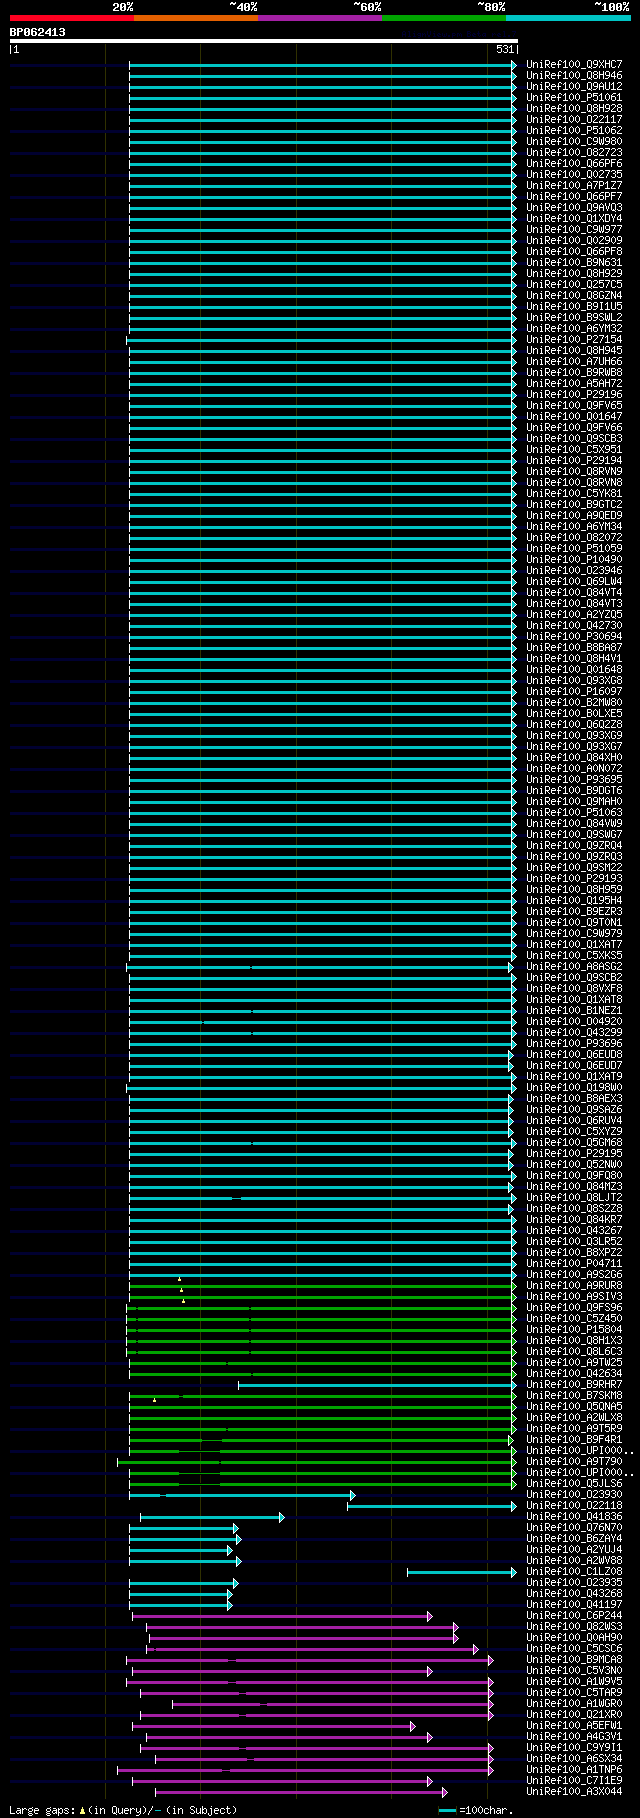Click label UniRef100_B9MCA8
The image size is (640, 1818).
point(574,1659)
